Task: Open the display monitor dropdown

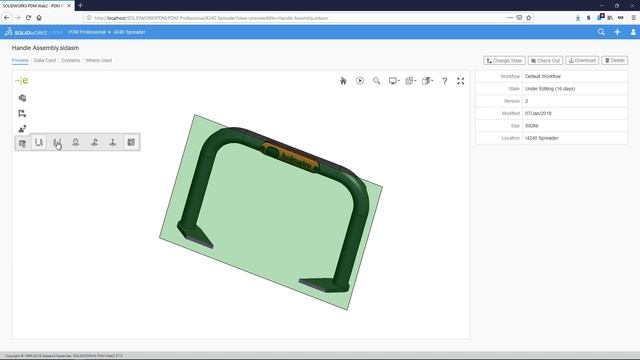Action: coord(393,81)
